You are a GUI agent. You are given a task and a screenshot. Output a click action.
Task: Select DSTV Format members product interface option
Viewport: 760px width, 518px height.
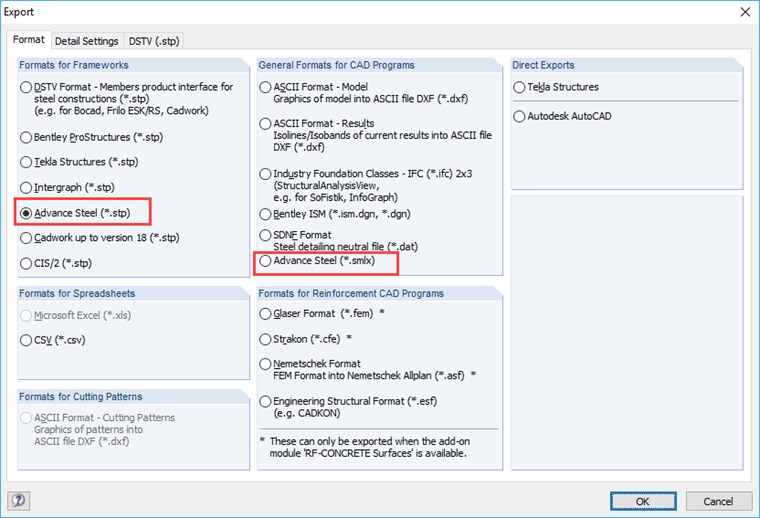(26, 87)
